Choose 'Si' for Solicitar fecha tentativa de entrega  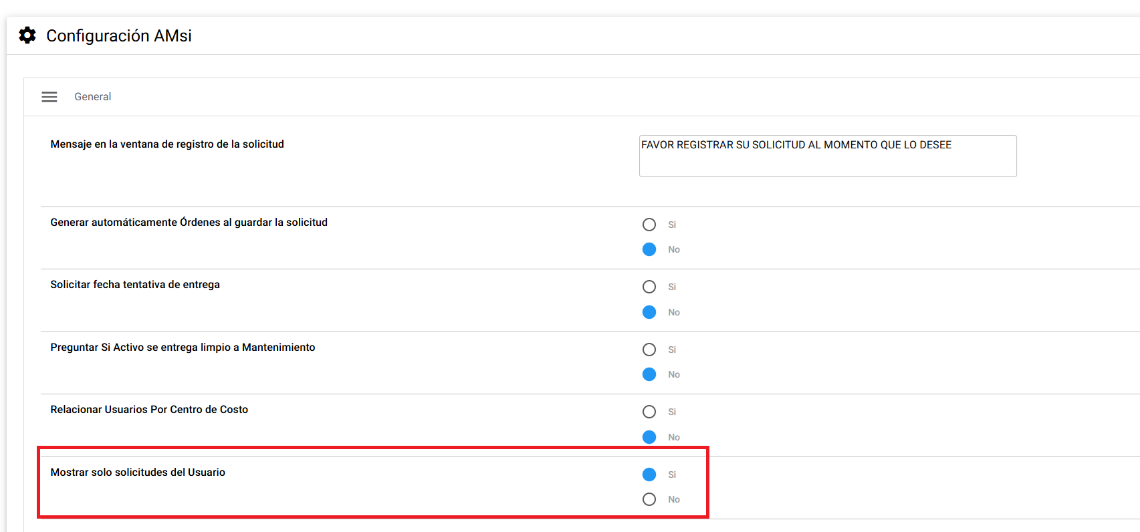(x=649, y=287)
